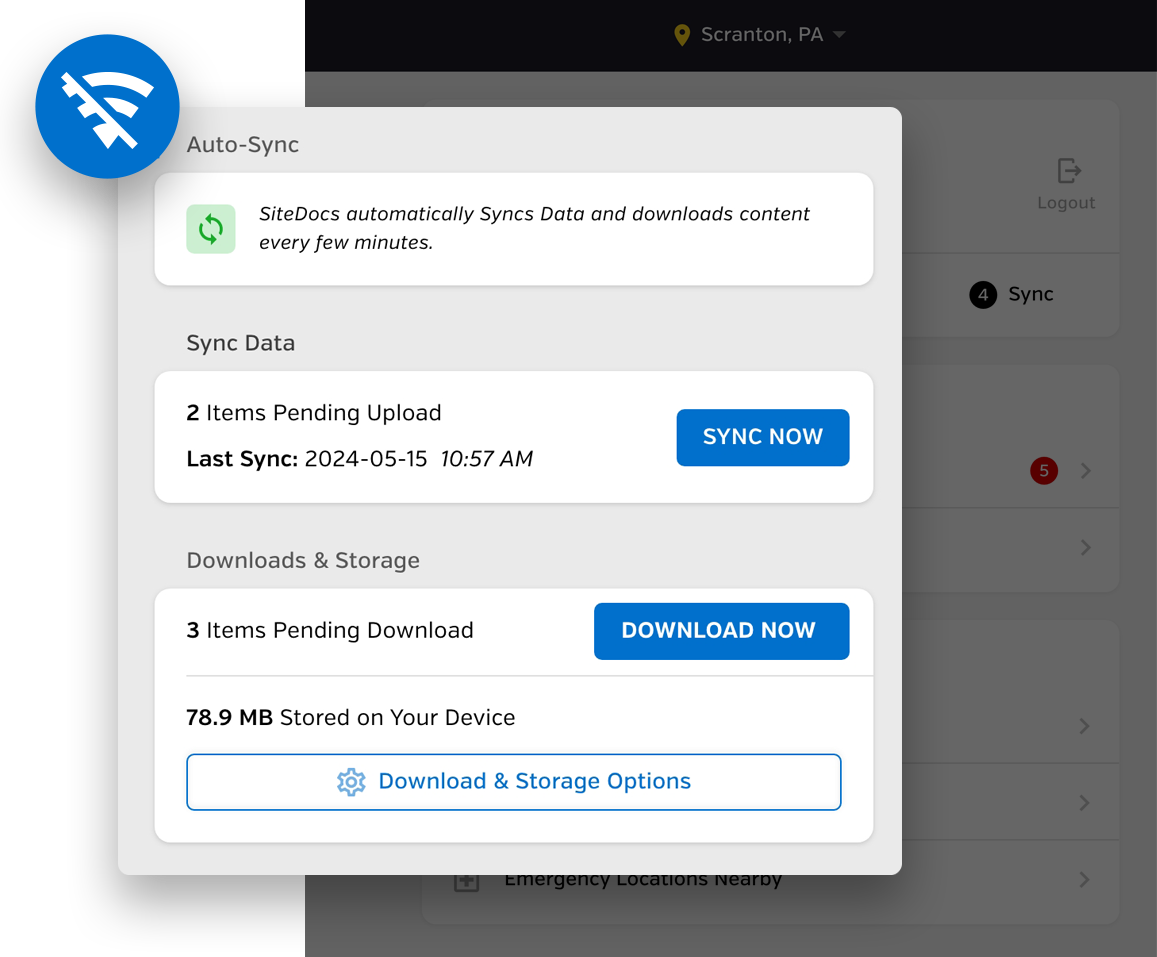Click the black 4 badge beside Sync
This screenshot has width=1157, height=957.
coord(983,295)
